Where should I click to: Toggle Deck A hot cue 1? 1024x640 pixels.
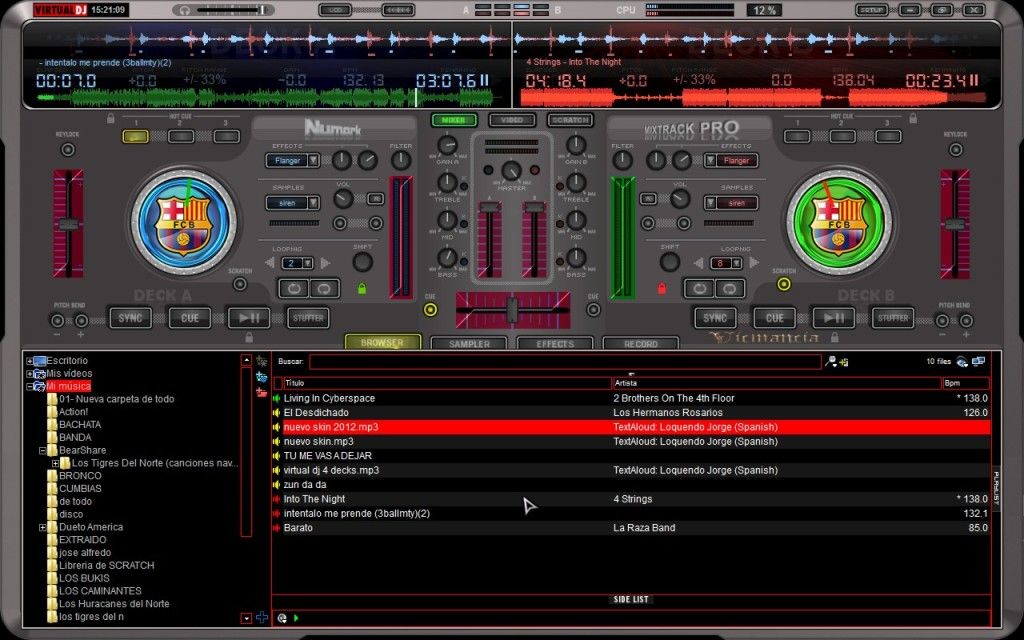[x=135, y=136]
